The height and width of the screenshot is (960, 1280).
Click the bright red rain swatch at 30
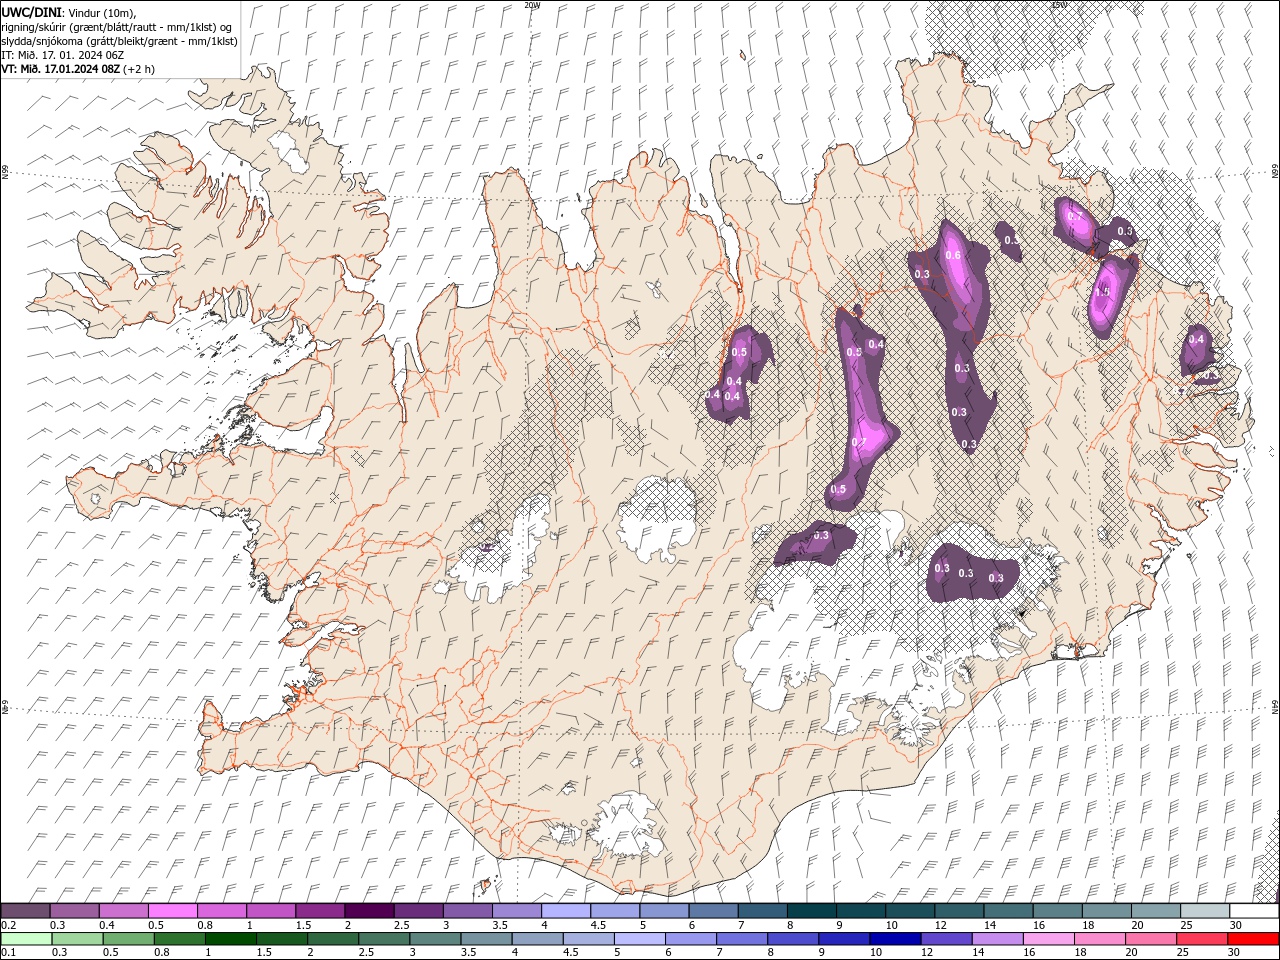[x=1253, y=939]
